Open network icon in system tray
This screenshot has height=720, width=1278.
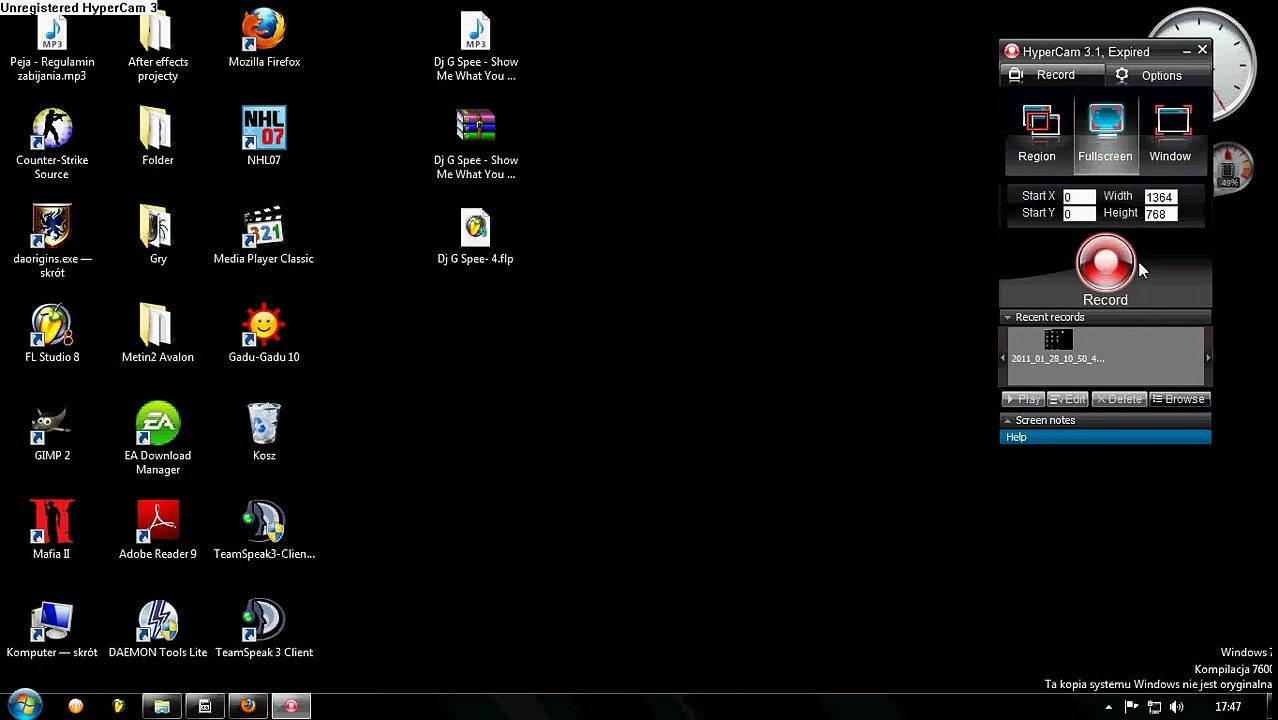click(x=1154, y=707)
